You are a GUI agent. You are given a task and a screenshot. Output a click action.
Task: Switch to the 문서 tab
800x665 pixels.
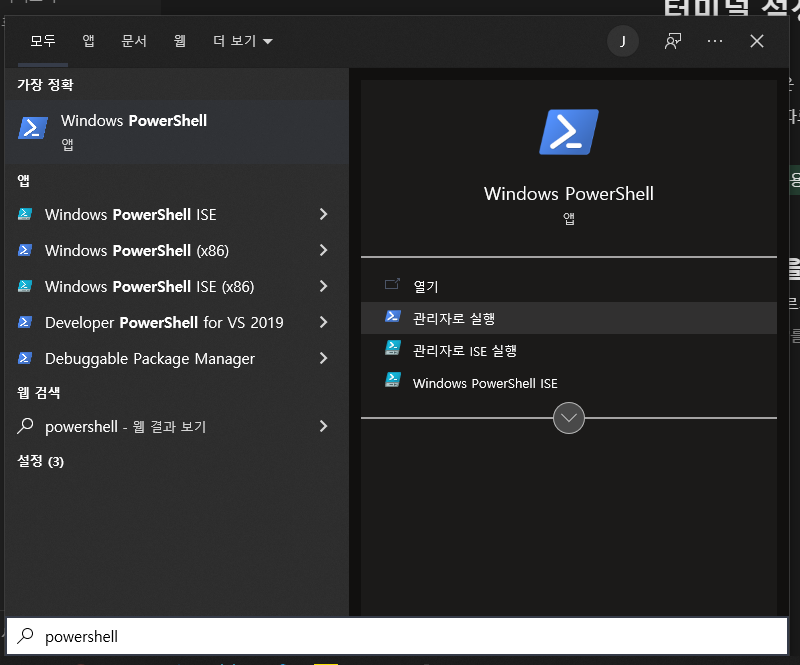(x=134, y=41)
